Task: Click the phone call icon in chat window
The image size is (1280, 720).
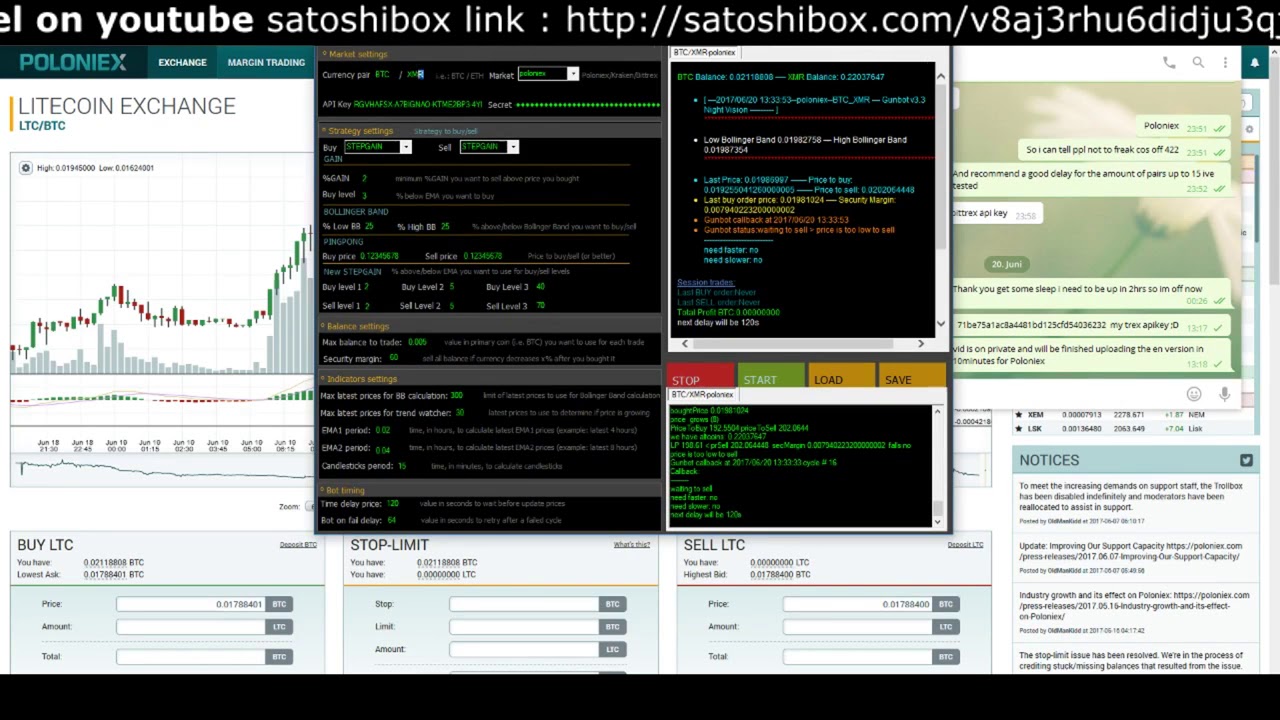Action: 1169,63
